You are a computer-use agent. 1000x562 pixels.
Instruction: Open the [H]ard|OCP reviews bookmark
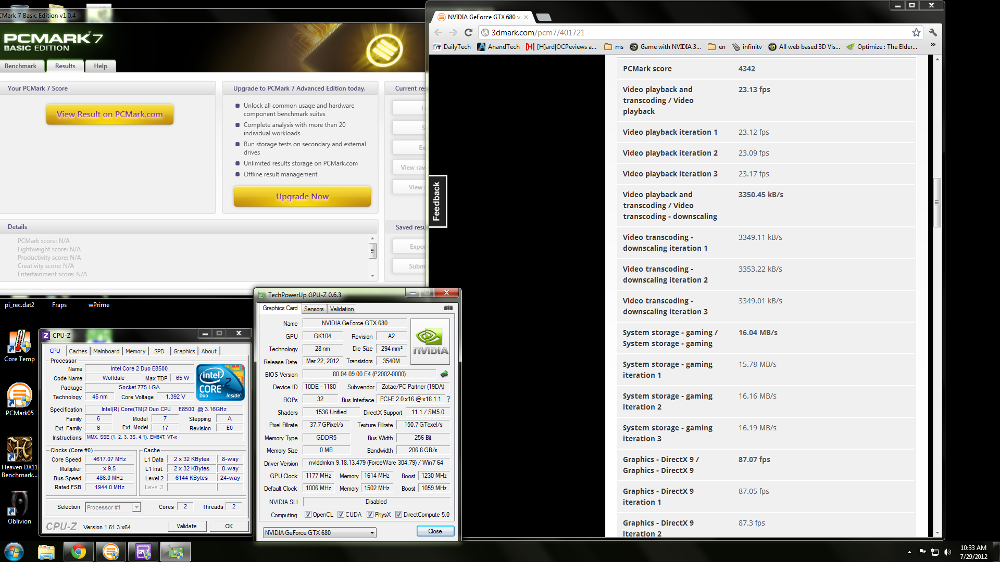pos(561,47)
